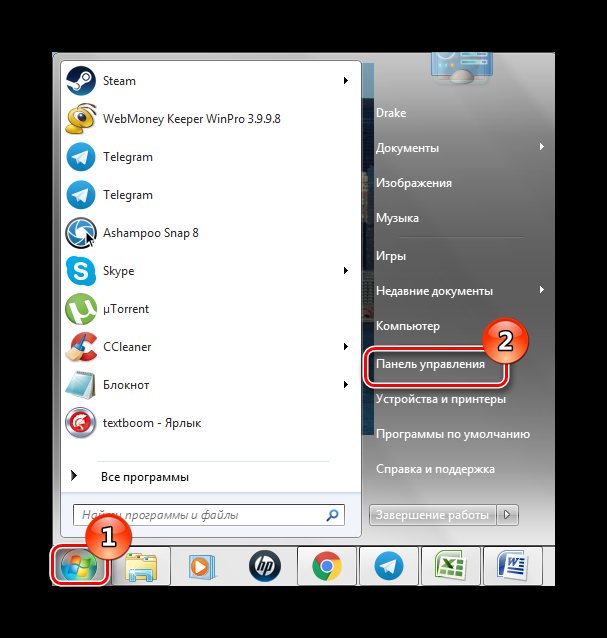
Task: Click the Недавние документы label text
Action: coord(434,291)
